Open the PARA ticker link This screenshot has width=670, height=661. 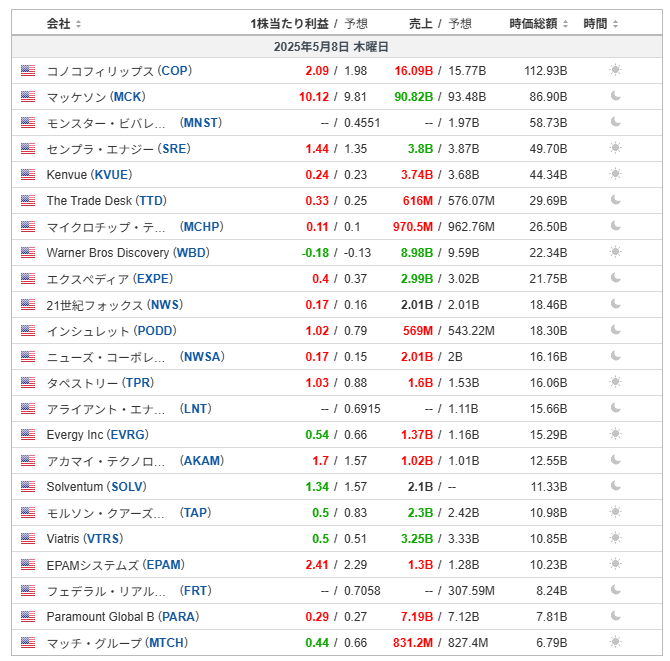[179, 617]
